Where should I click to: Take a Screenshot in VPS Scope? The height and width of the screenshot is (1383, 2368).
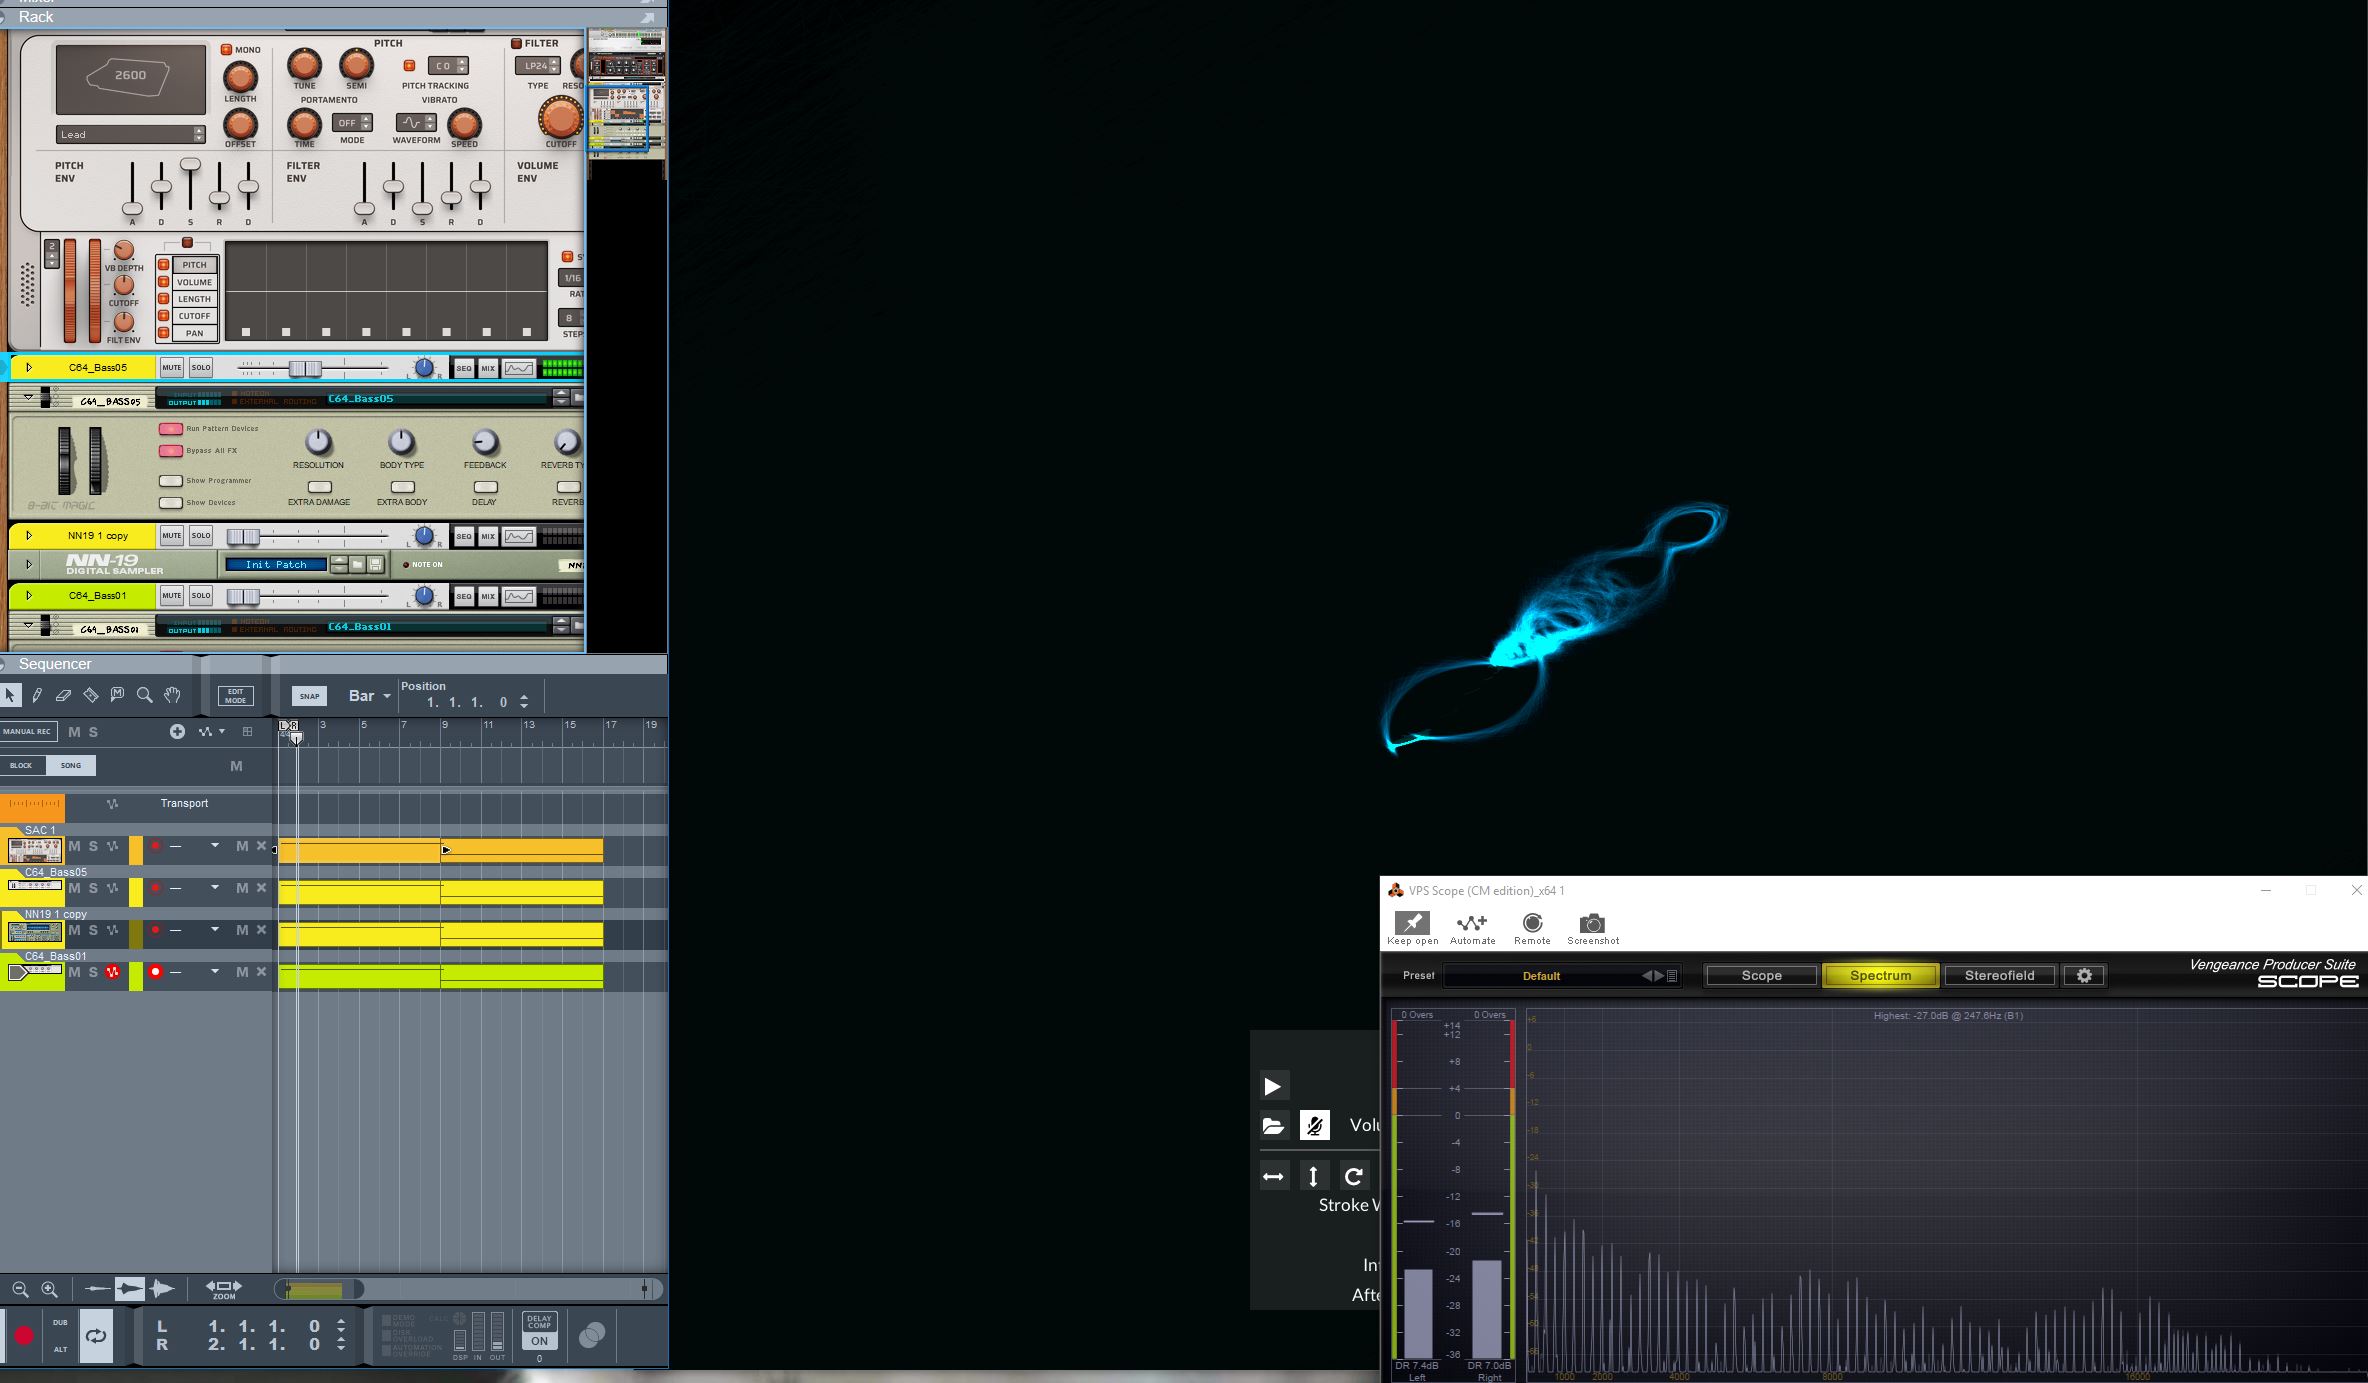tap(1593, 928)
